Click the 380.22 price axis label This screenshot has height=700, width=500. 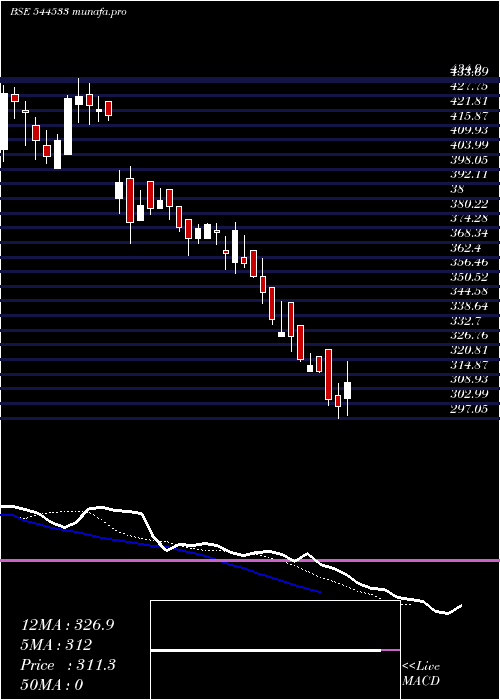click(469, 204)
